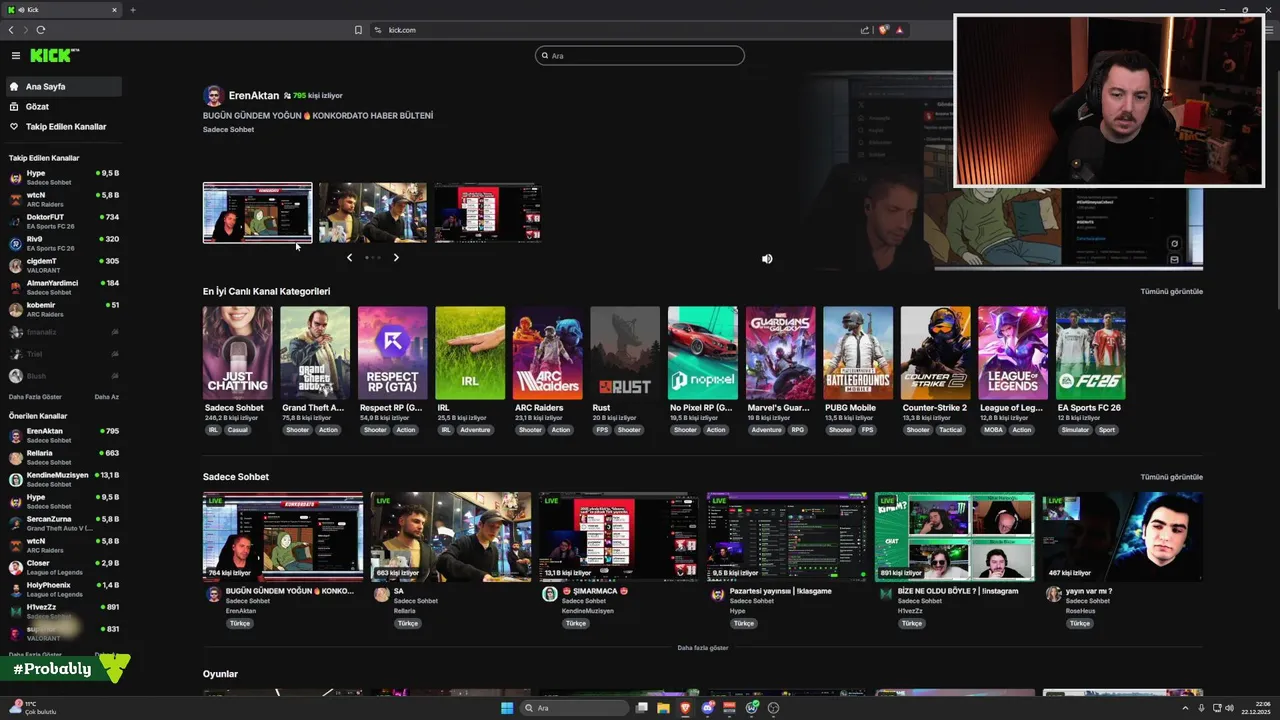The width and height of the screenshot is (1280, 720).
Task: Open Task View on taskbar
Action: 642,708
